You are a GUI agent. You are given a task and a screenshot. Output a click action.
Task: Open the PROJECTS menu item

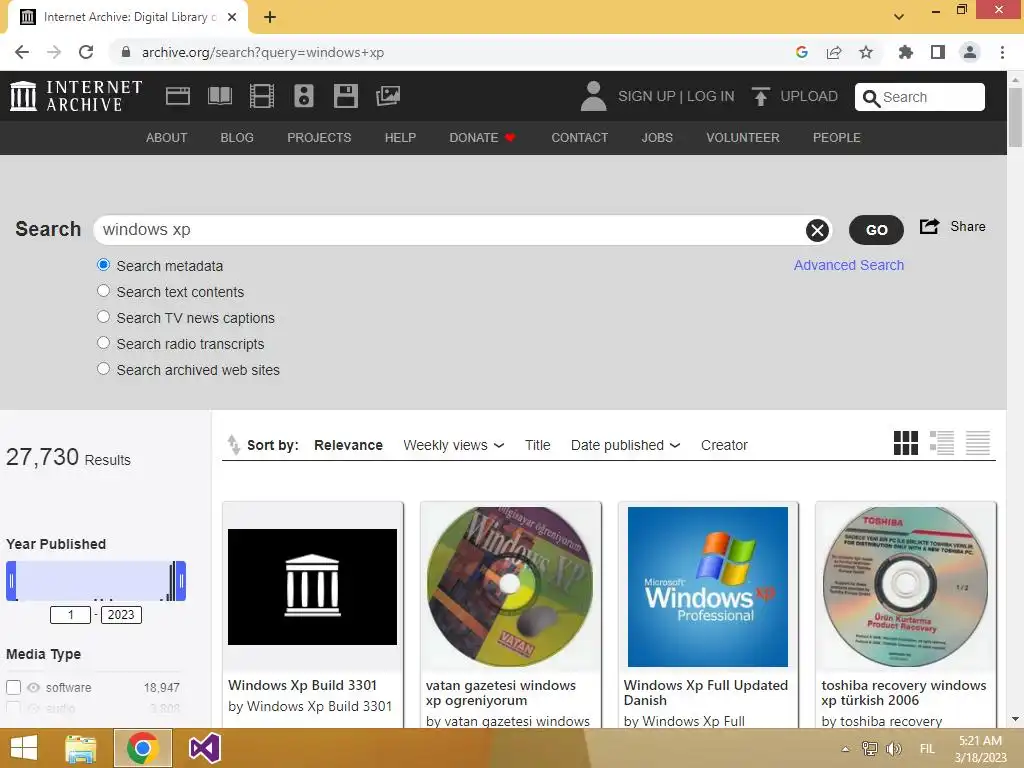(319, 138)
